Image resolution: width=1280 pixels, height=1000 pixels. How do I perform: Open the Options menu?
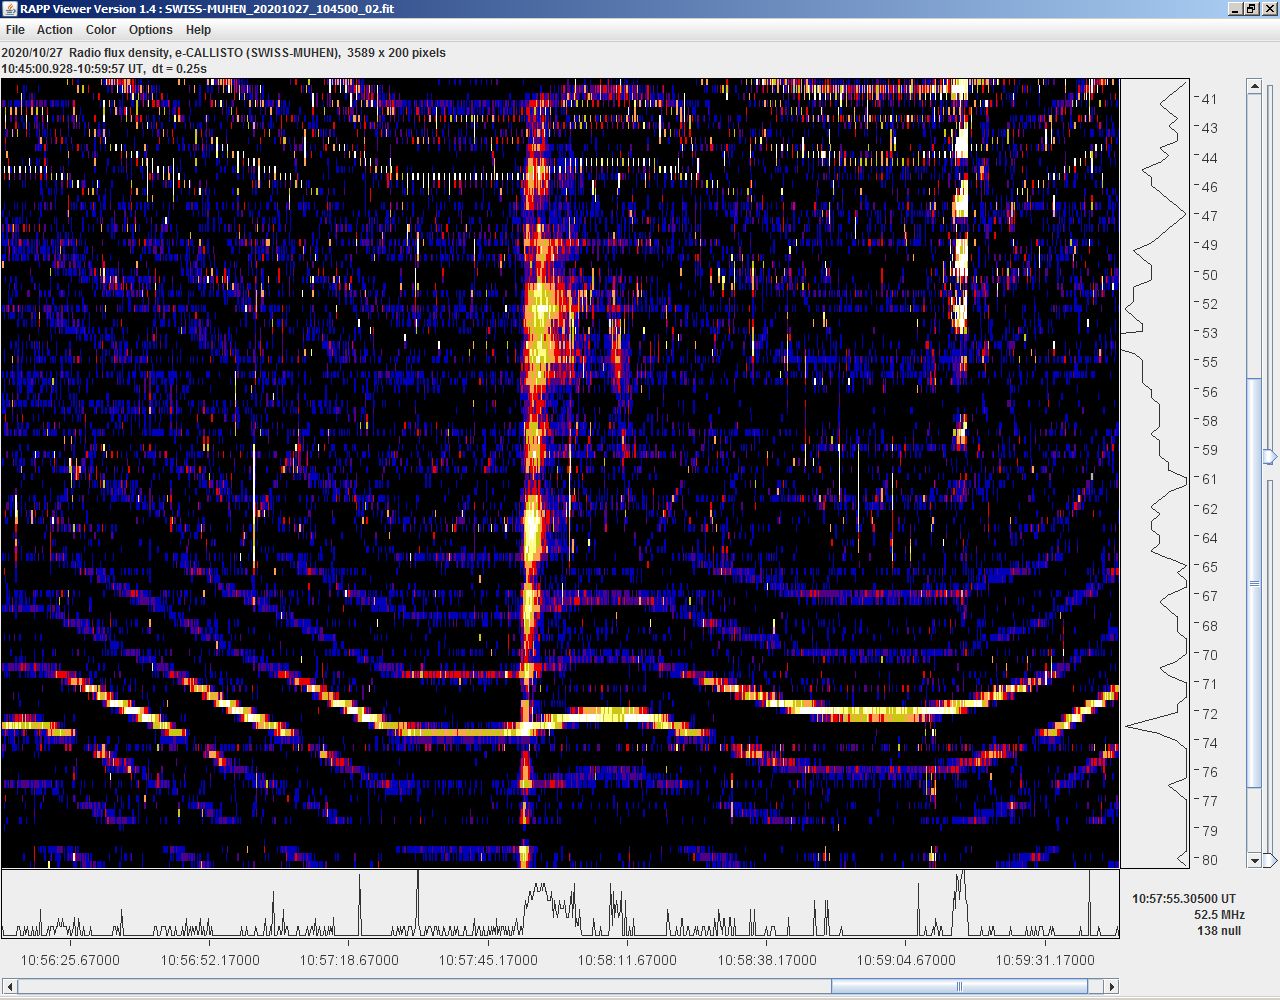(151, 30)
